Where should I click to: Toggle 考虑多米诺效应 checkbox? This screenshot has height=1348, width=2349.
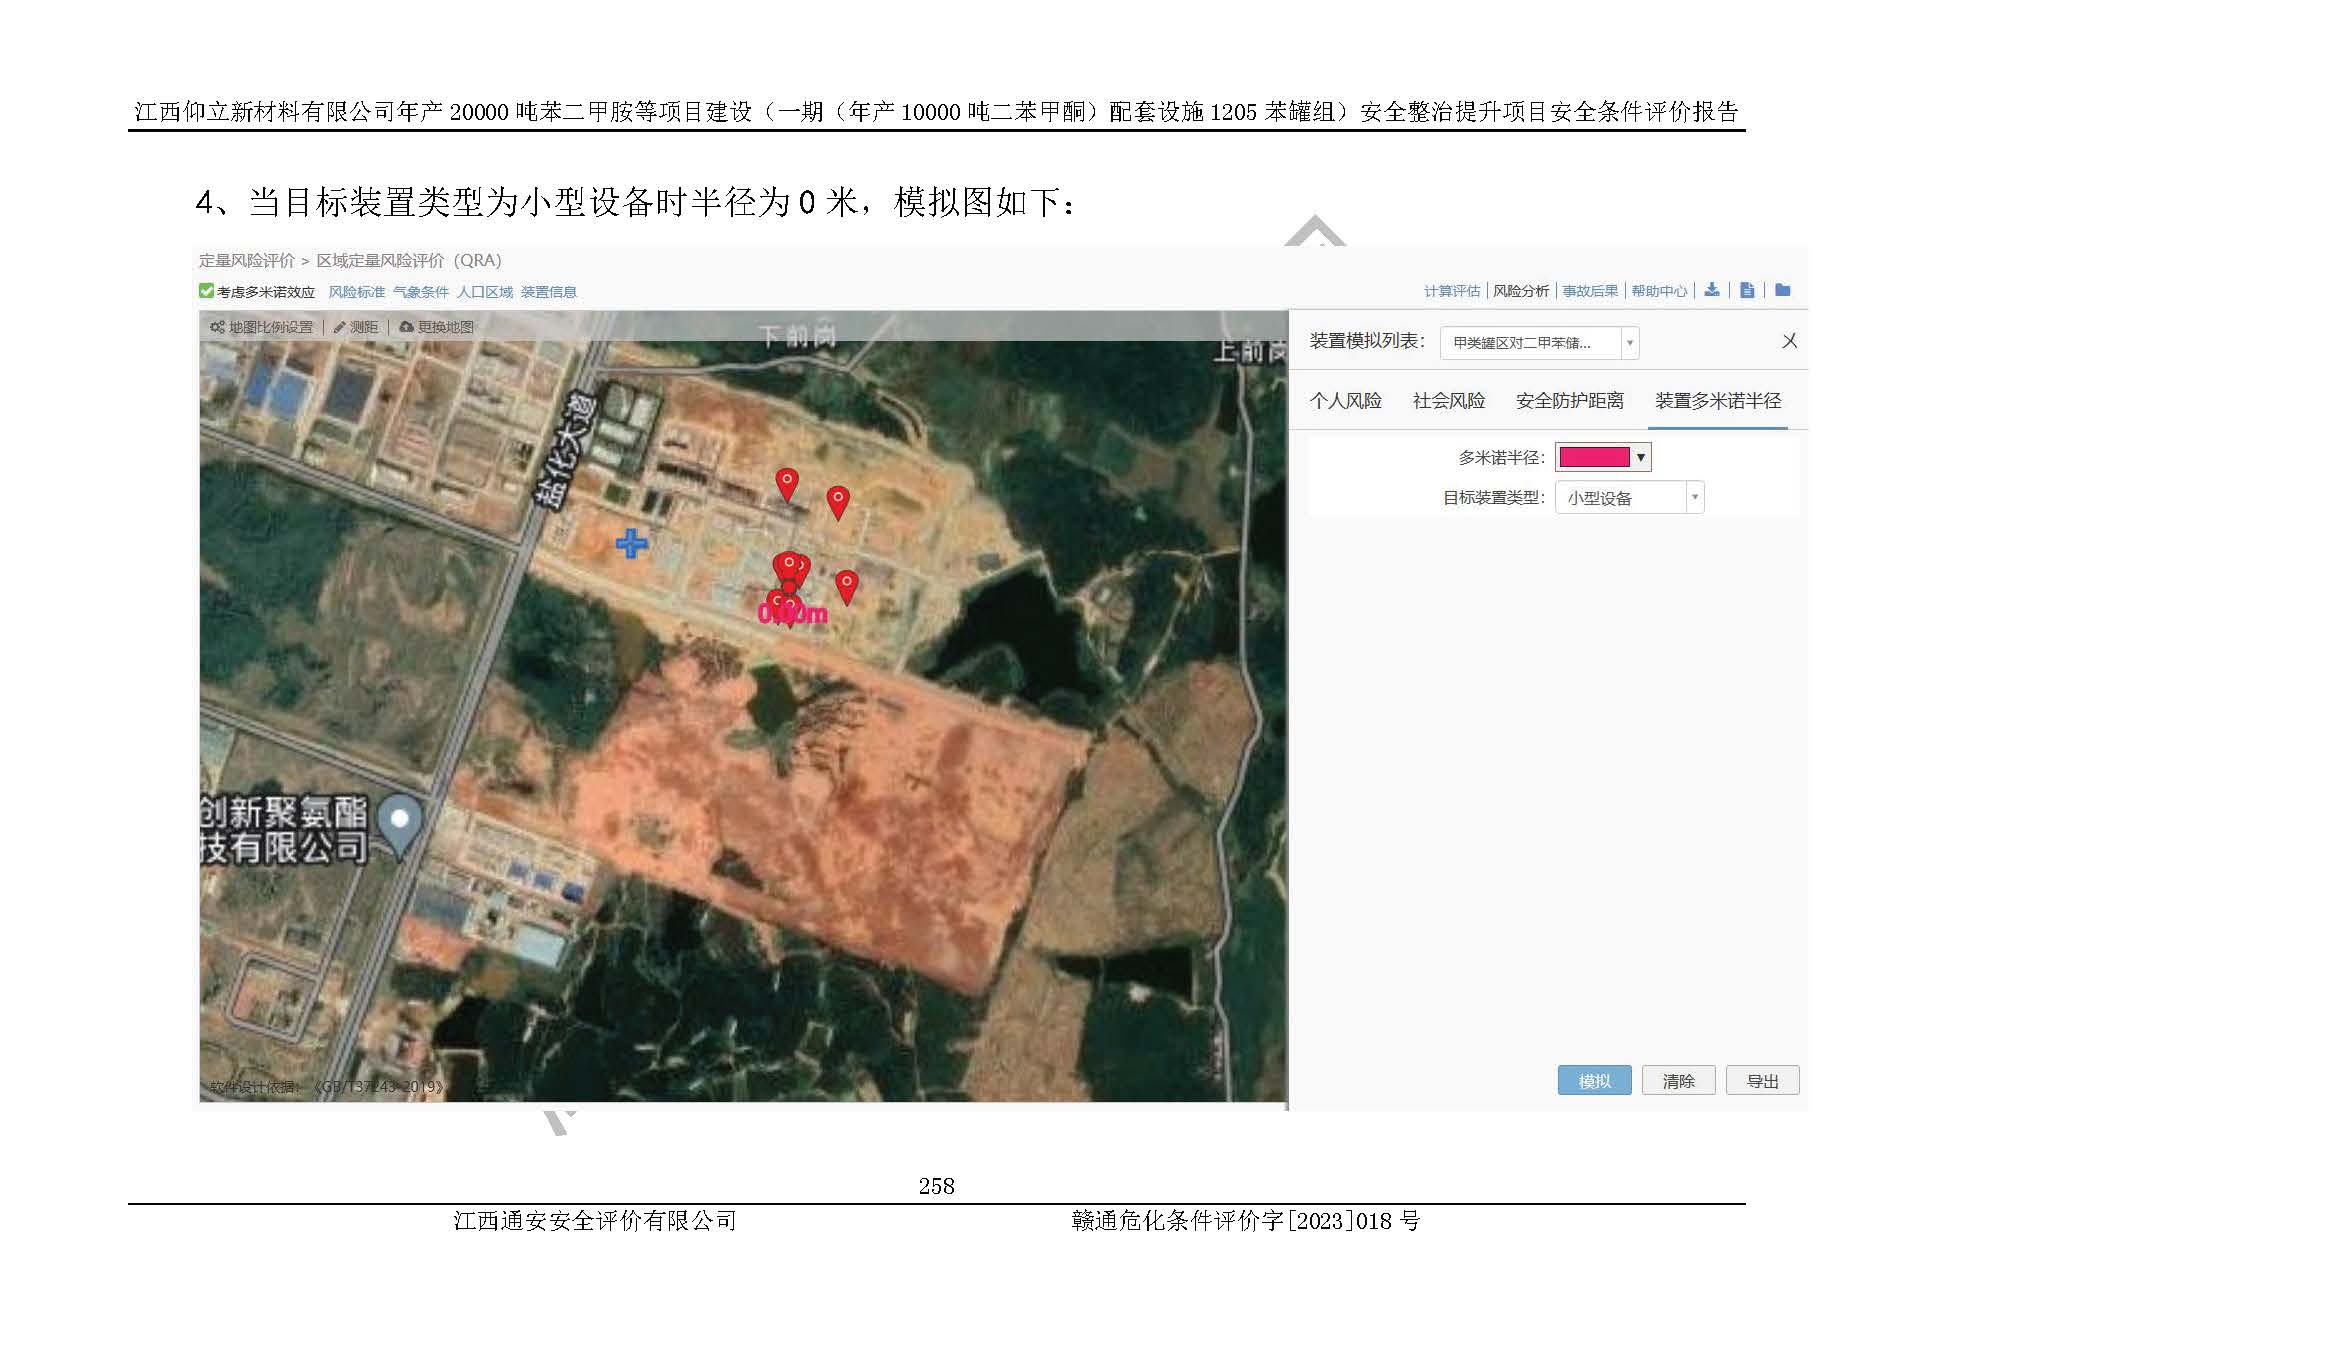206,291
